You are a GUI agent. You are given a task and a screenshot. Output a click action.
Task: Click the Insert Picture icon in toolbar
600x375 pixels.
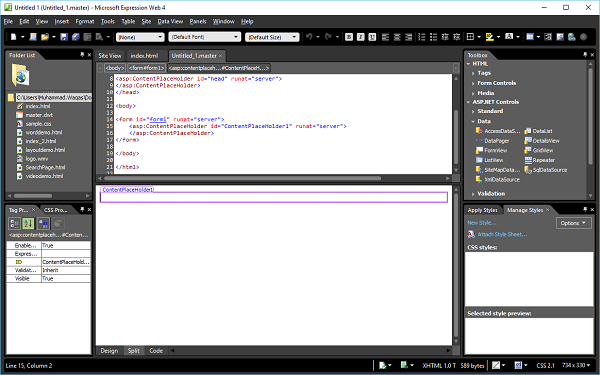coord(560,37)
